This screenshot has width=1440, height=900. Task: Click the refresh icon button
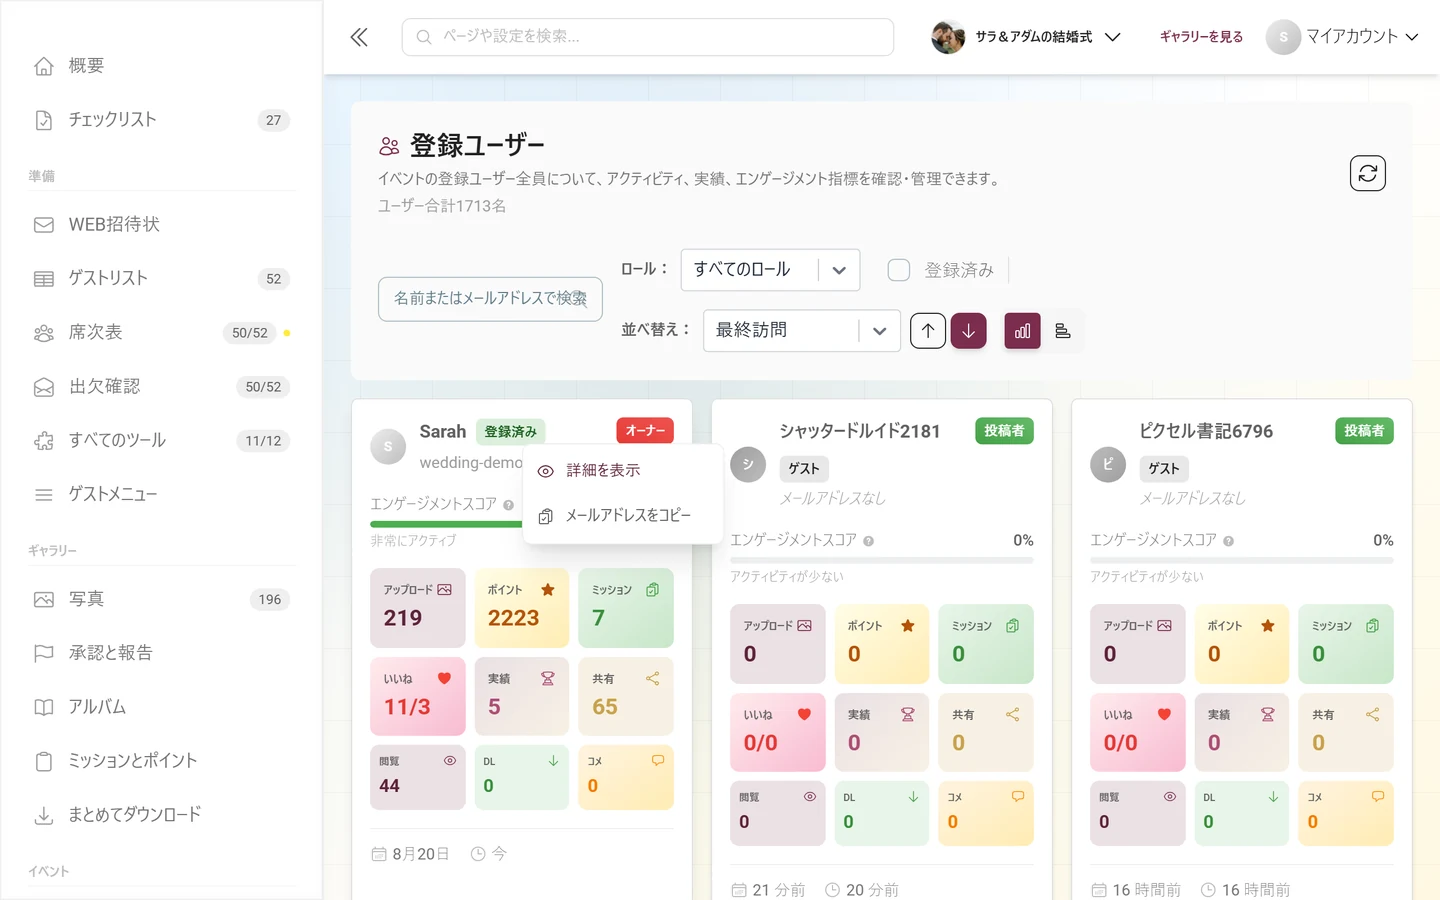[x=1367, y=173]
